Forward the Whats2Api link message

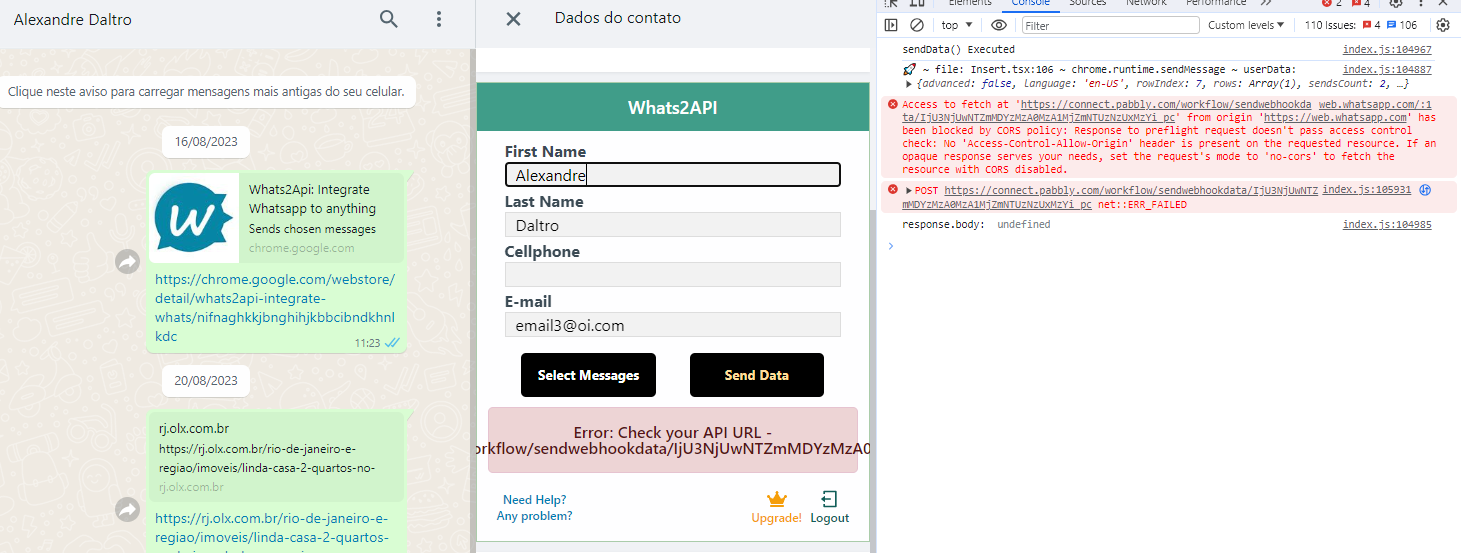click(x=127, y=262)
